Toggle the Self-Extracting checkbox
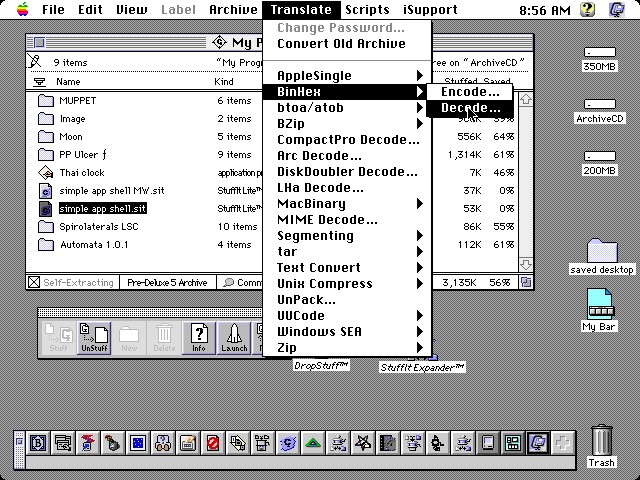 click(x=35, y=283)
